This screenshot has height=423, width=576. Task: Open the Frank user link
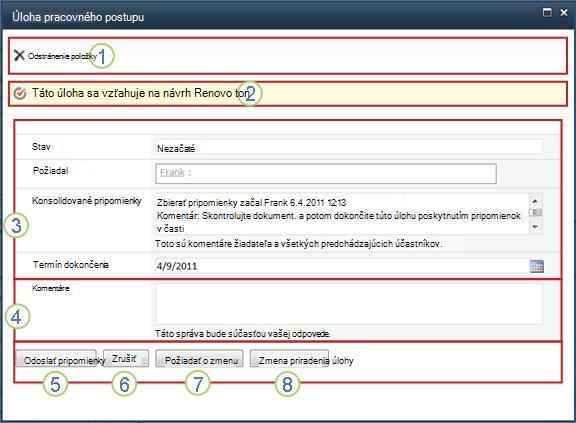point(172,172)
